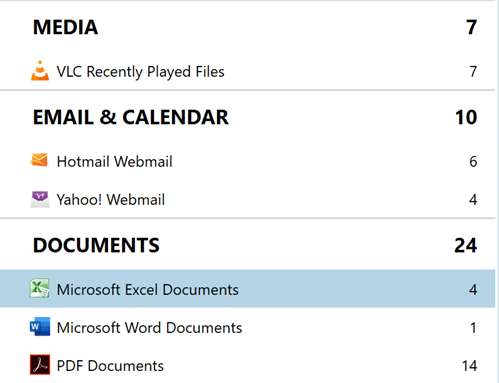Open PDF Documents row
Screen dimensions: 499x383
[x=247, y=365]
